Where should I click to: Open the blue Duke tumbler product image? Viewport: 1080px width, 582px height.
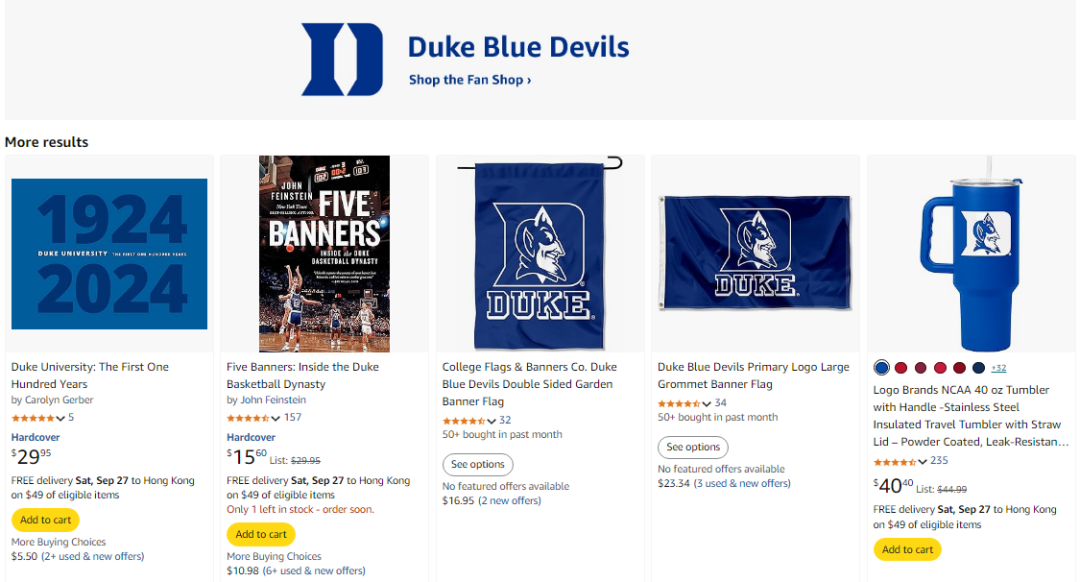pos(970,254)
